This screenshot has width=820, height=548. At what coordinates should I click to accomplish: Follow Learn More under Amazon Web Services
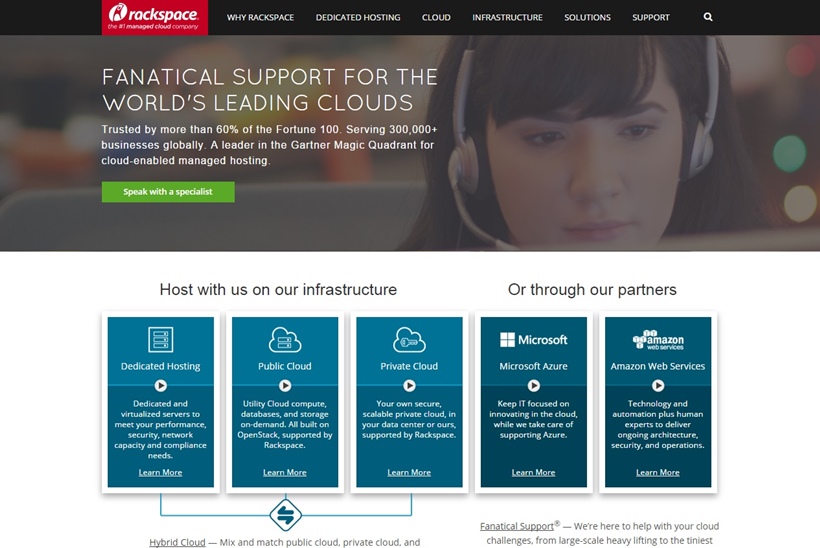tap(658, 472)
